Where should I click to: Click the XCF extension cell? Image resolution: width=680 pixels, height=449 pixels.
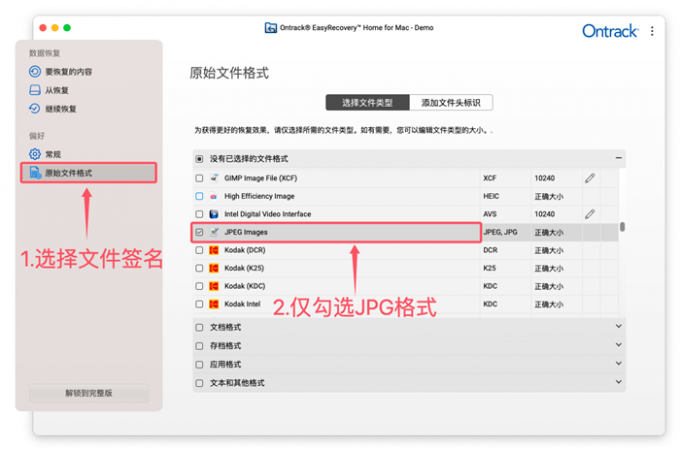pyautogui.click(x=490, y=178)
